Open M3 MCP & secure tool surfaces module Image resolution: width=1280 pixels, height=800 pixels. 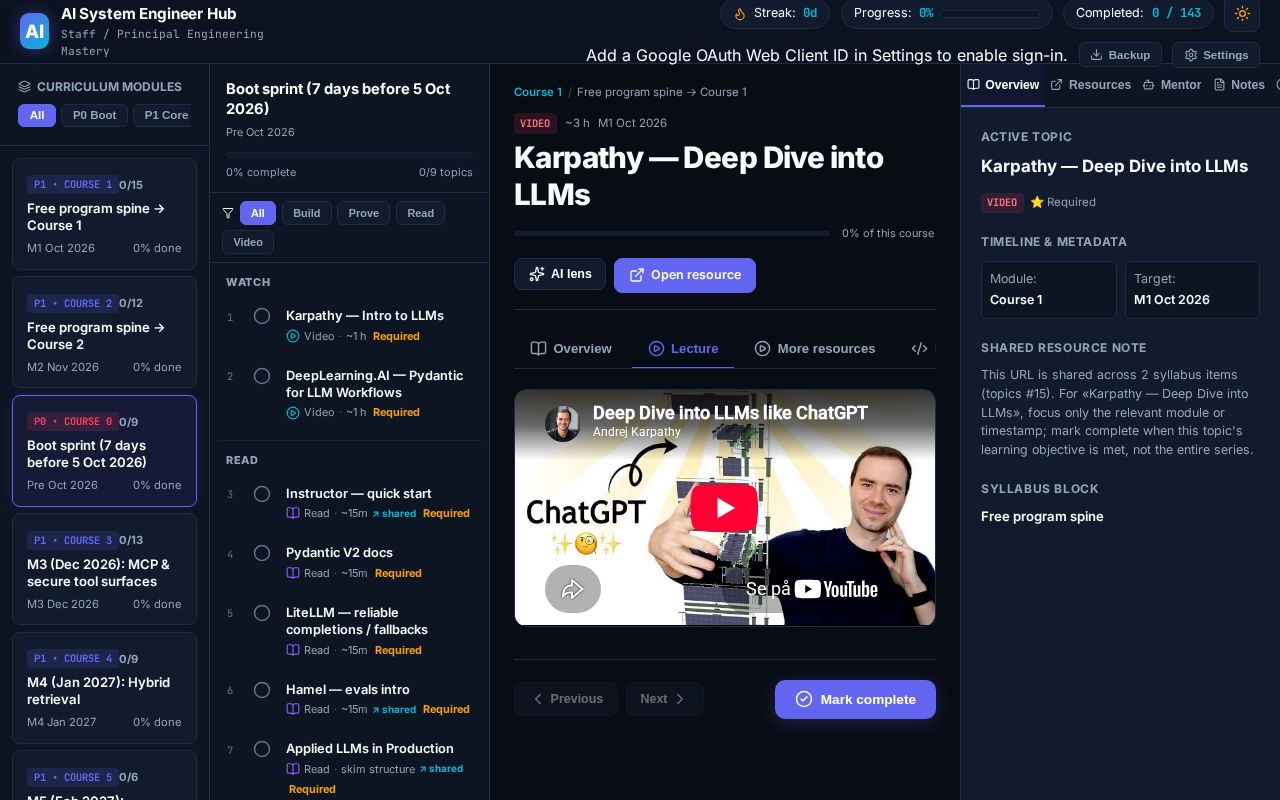[104, 569]
